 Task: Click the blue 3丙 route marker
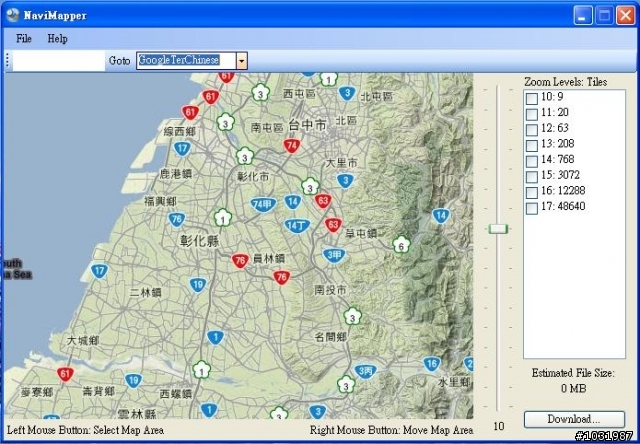point(365,371)
